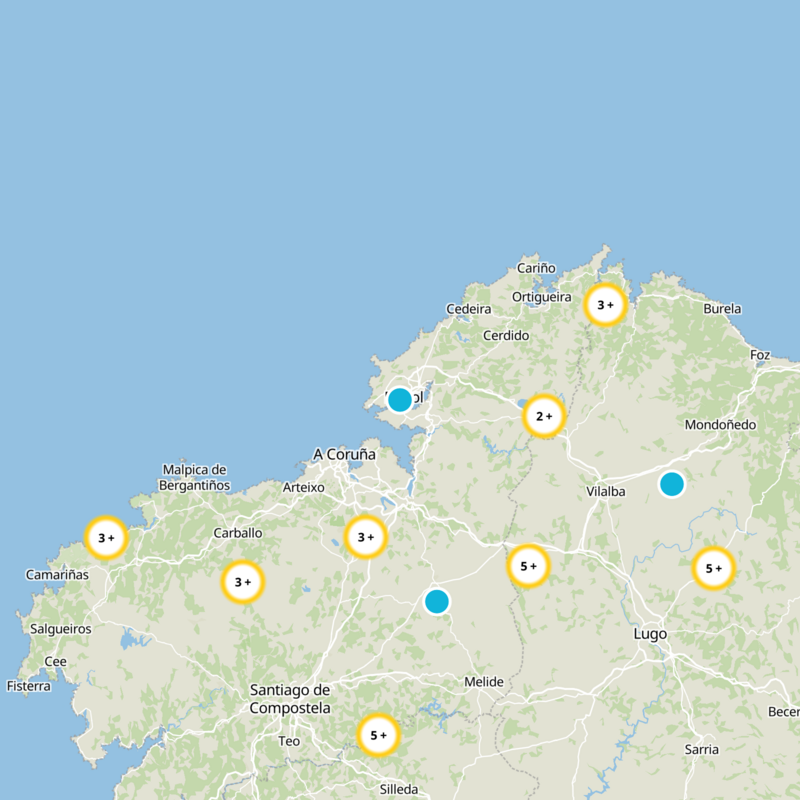The height and width of the screenshot is (800, 800).
Task: Click the Malpica de Bergantiños label
Action: click(x=194, y=477)
